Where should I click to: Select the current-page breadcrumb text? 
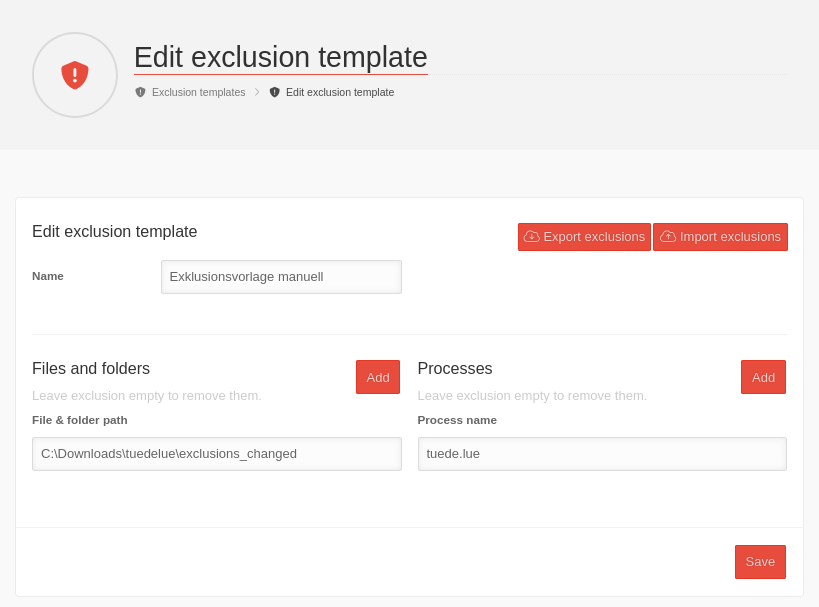340,92
